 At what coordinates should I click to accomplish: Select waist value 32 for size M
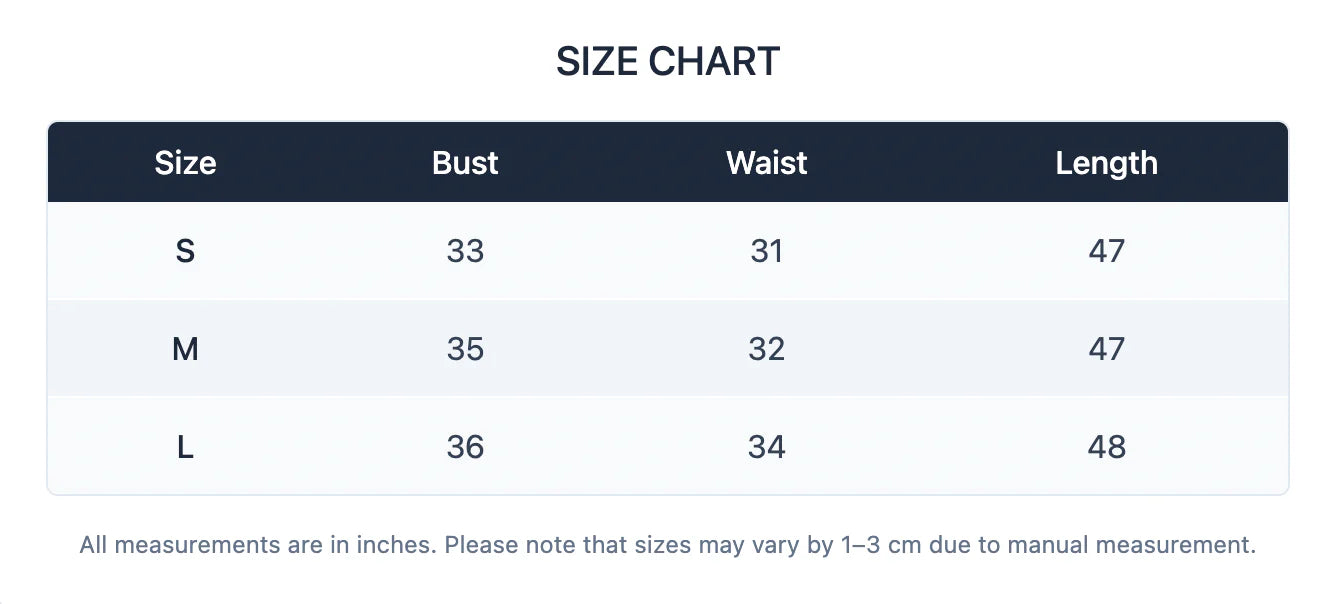766,349
